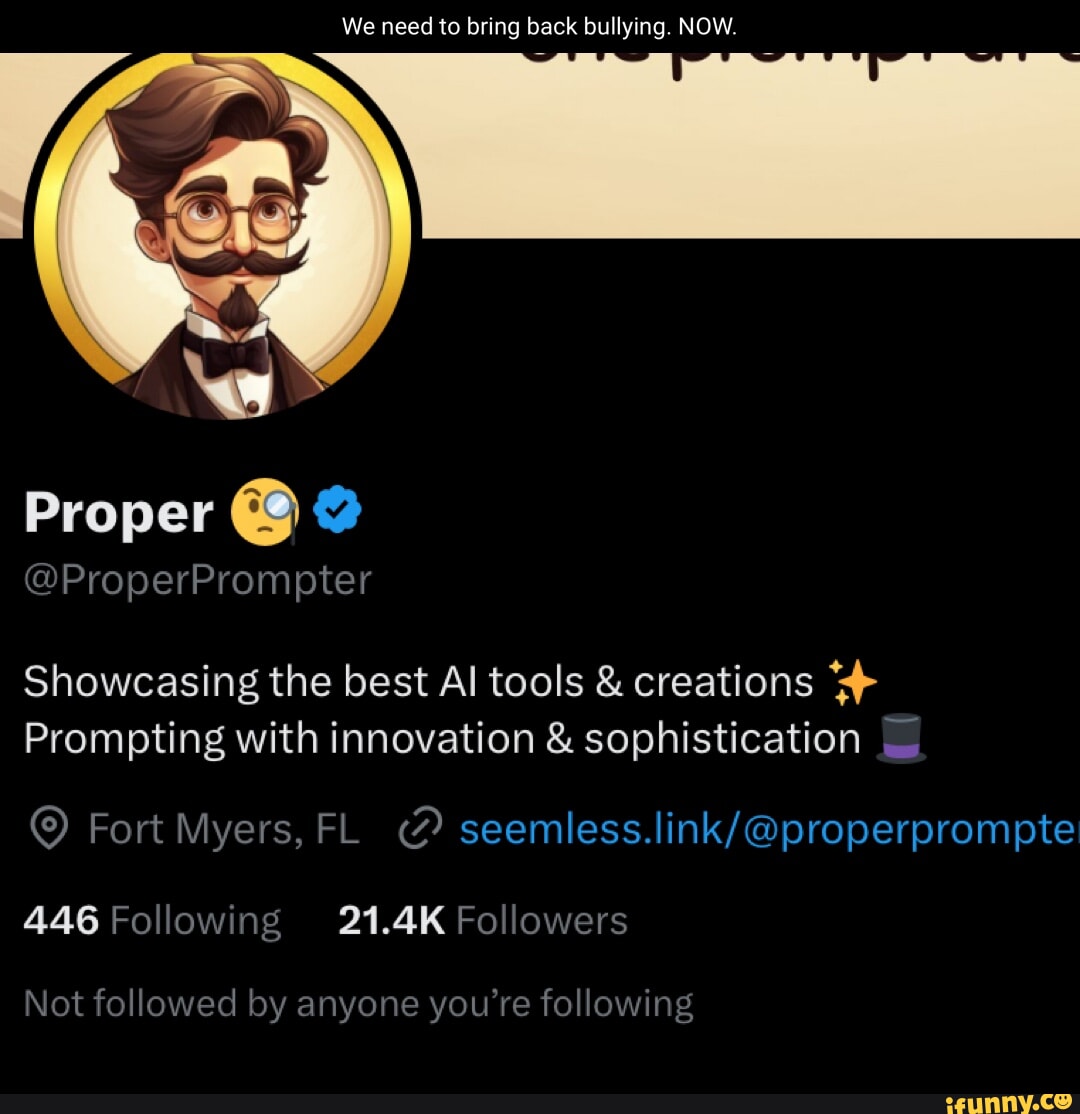Viewport: 1080px width, 1114px height.
Task: Click the @ProperPrompter handle
Action: pyautogui.click(x=197, y=579)
